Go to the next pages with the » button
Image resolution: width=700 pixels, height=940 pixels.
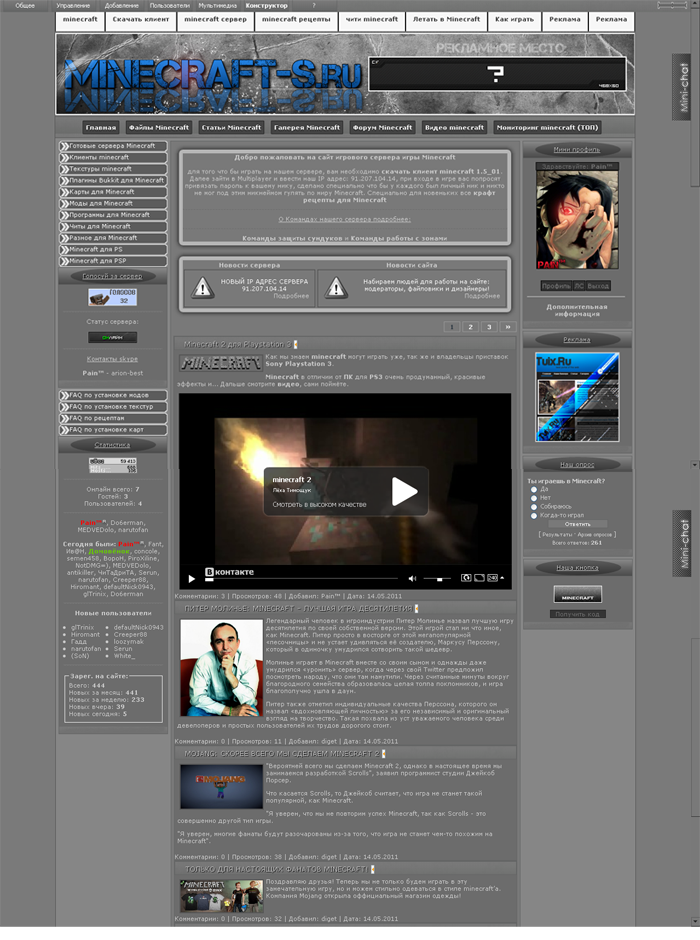(x=508, y=327)
